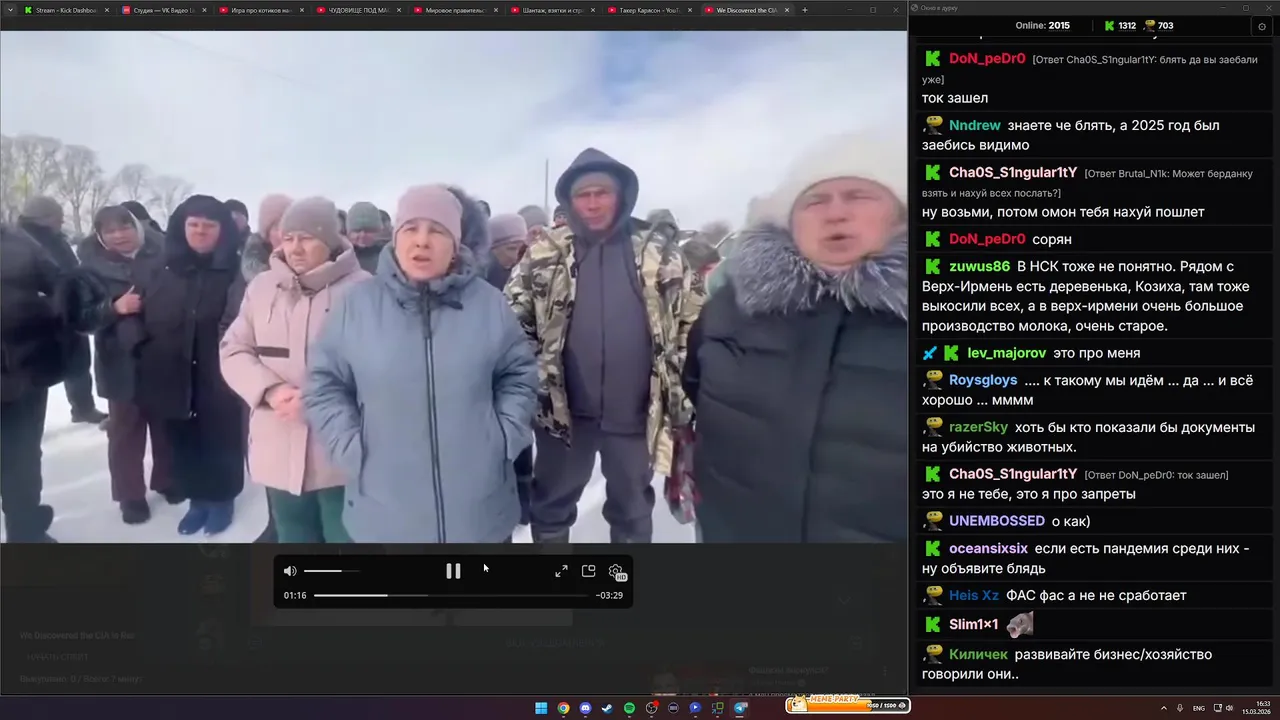Screen dimensions: 1280x720
Task: Open Steam from taskbar
Action: click(x=607, y=708)
